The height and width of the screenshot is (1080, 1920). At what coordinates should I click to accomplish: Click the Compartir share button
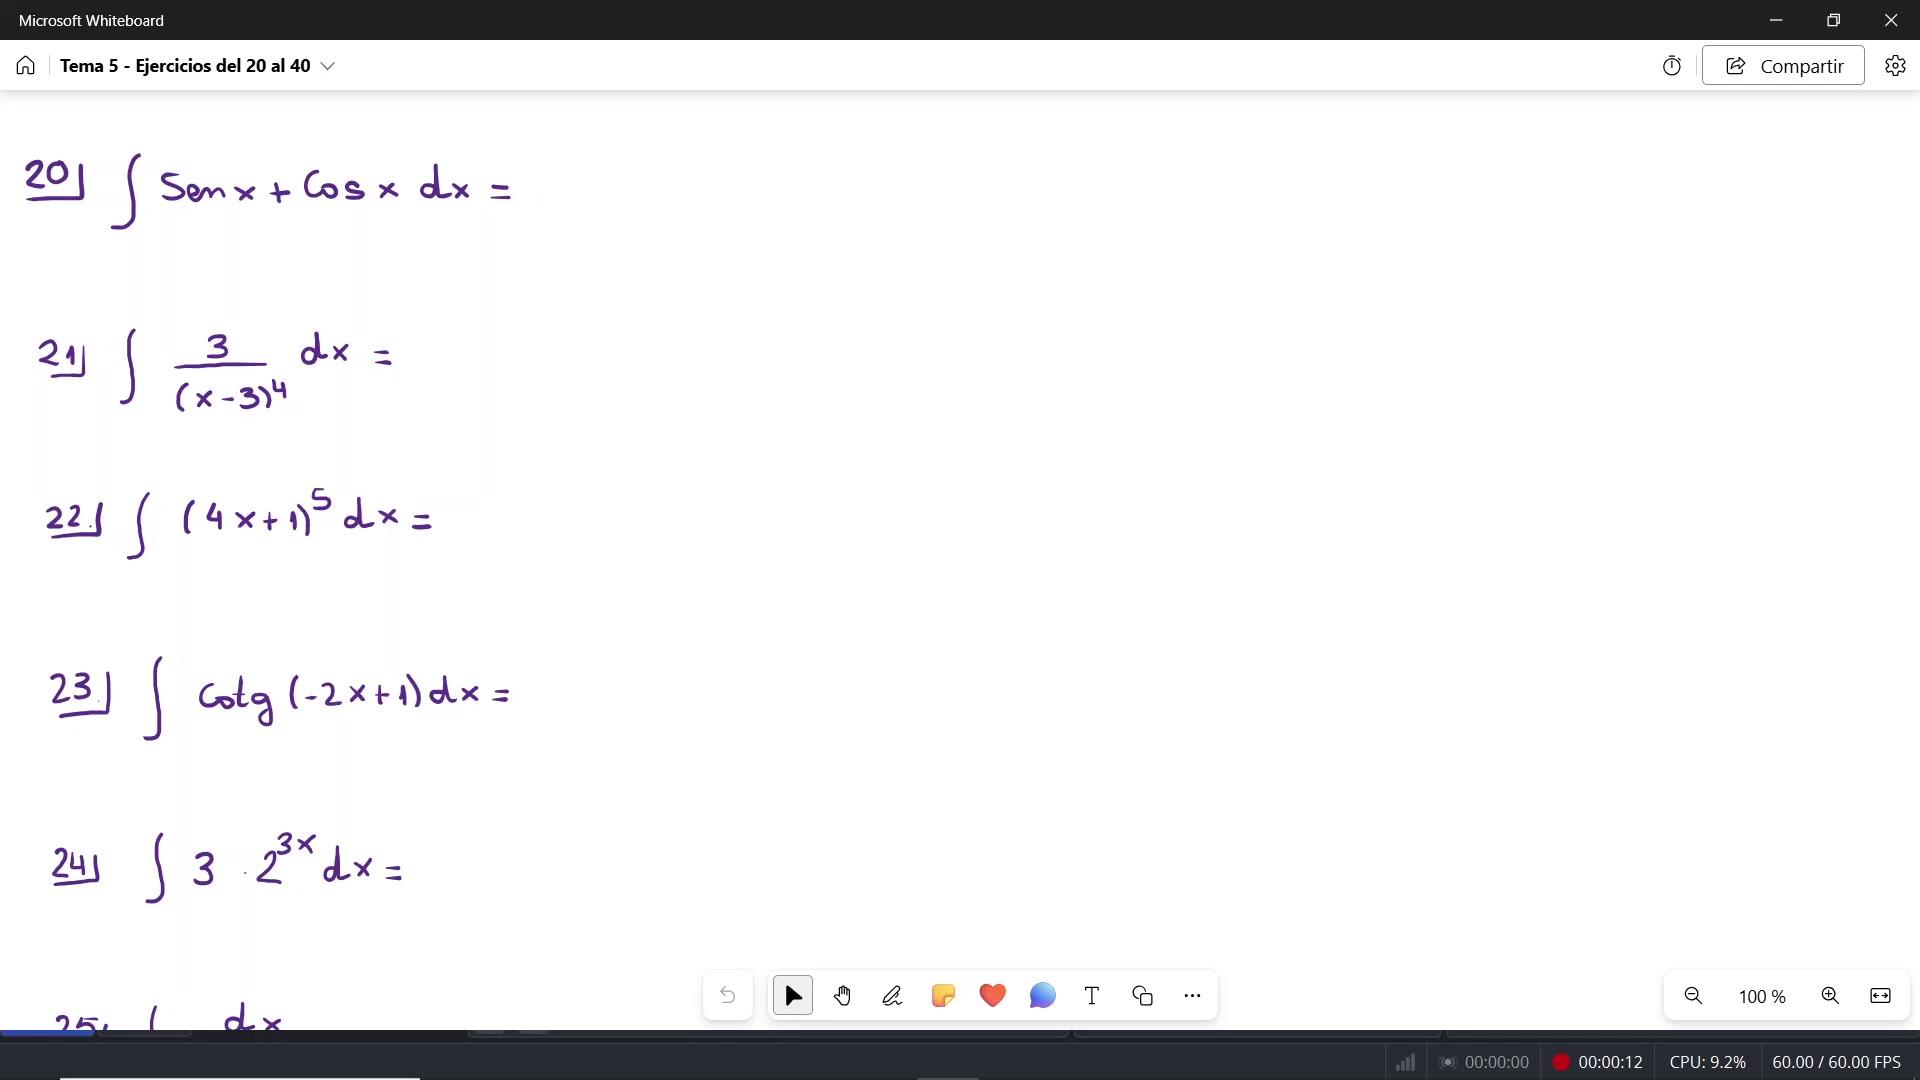pyautogui.click(x=1783, y=66)
